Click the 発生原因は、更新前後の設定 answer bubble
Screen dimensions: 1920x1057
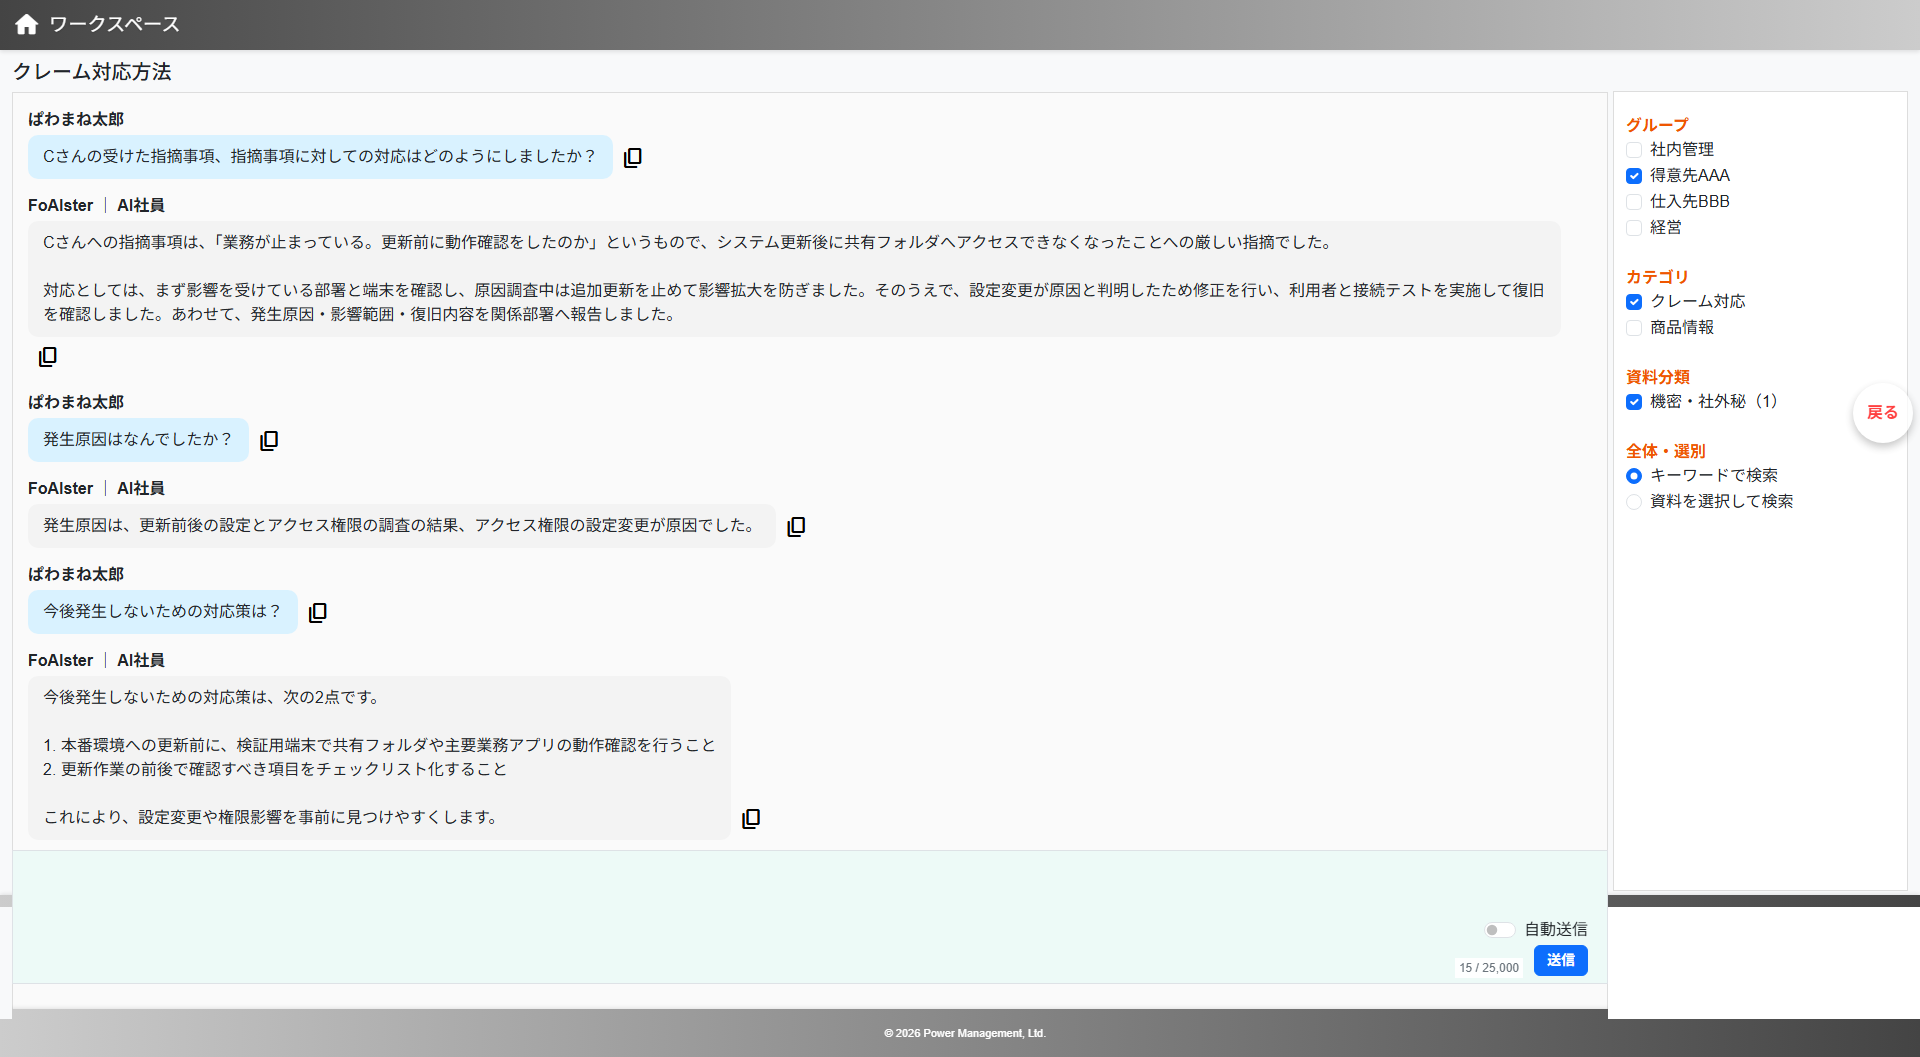402,526
